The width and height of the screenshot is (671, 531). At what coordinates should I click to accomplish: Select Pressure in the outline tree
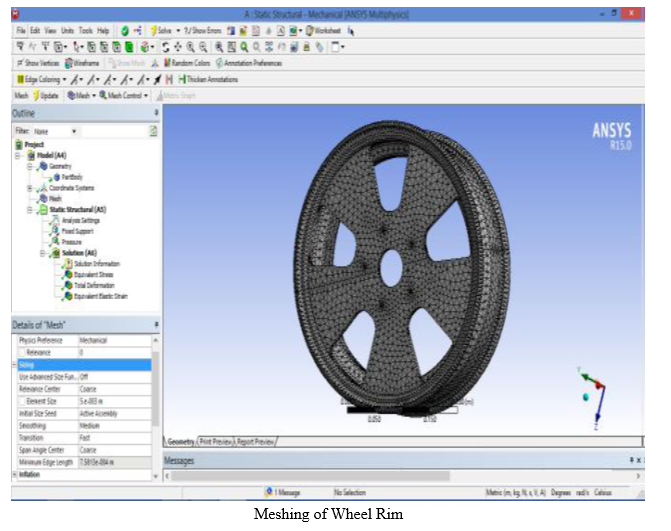71,242
